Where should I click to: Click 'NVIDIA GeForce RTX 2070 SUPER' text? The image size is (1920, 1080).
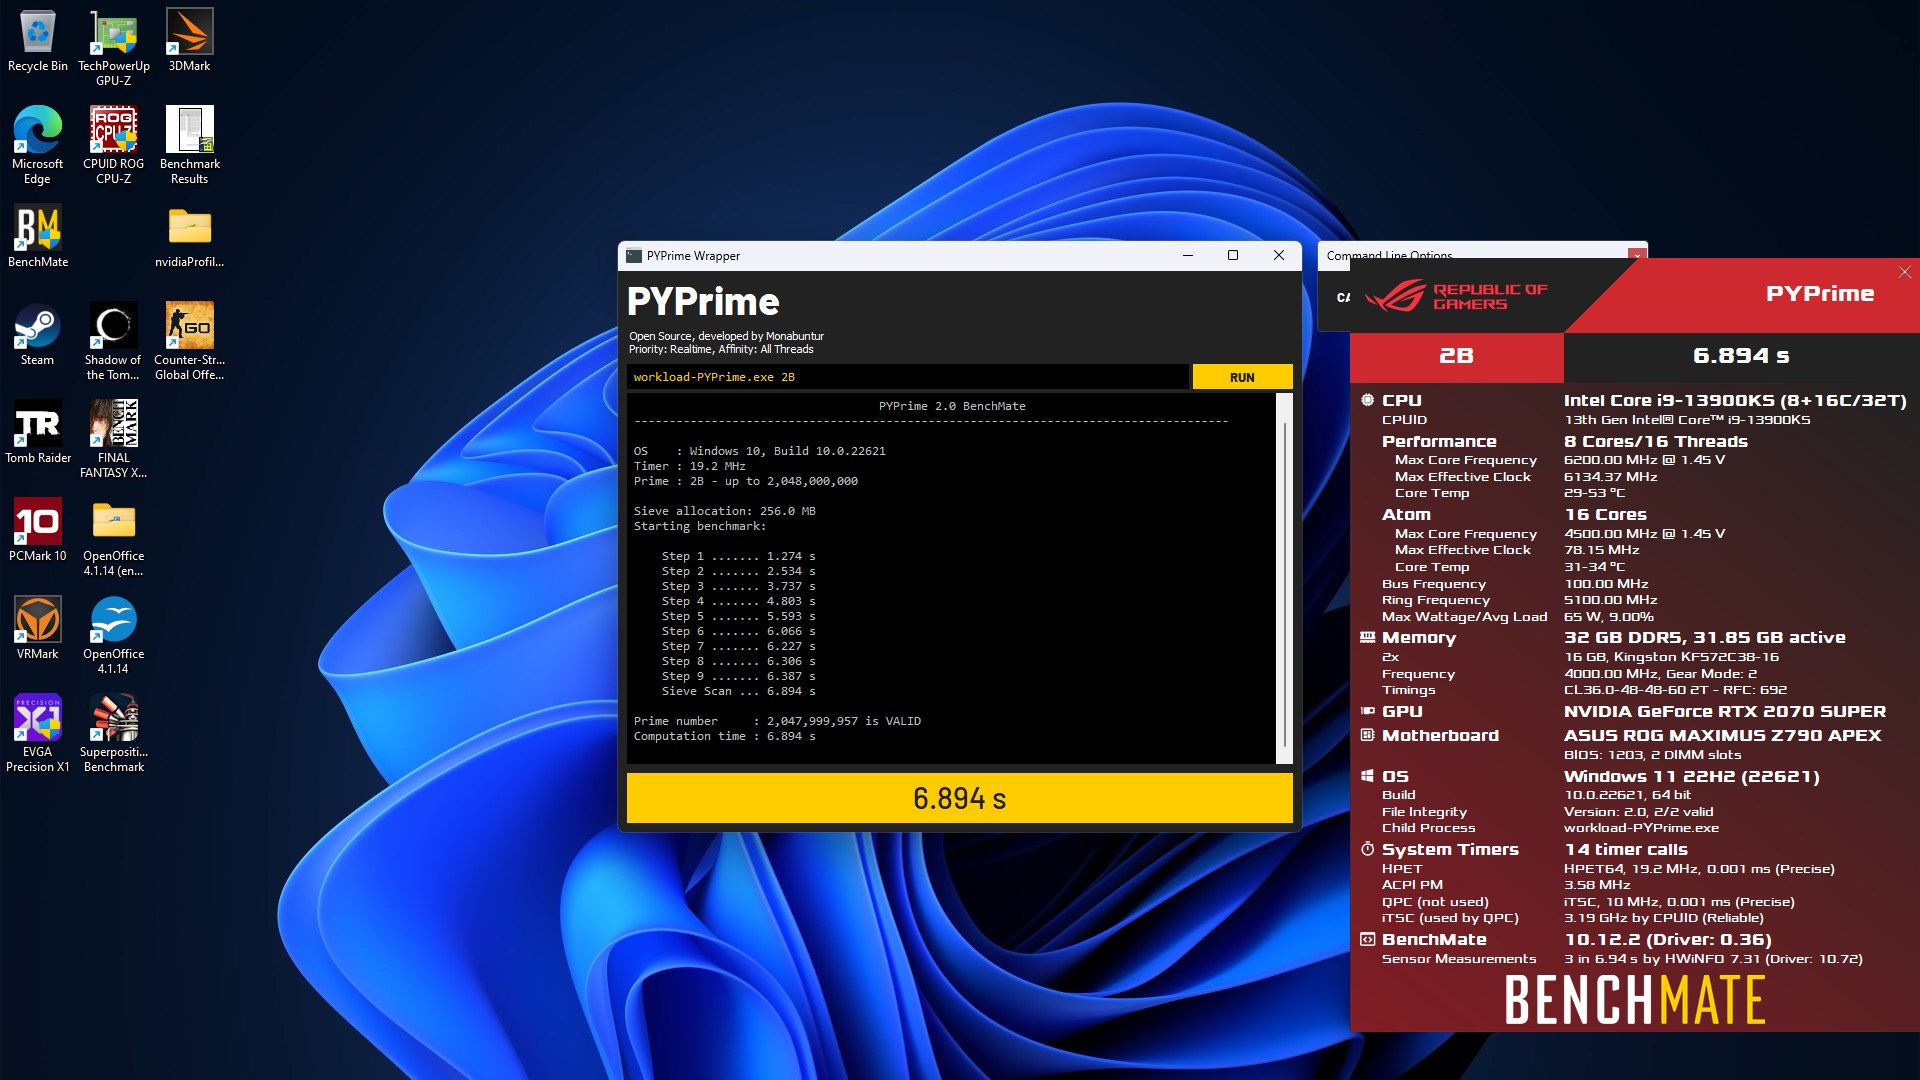[x=1725, y=711]
